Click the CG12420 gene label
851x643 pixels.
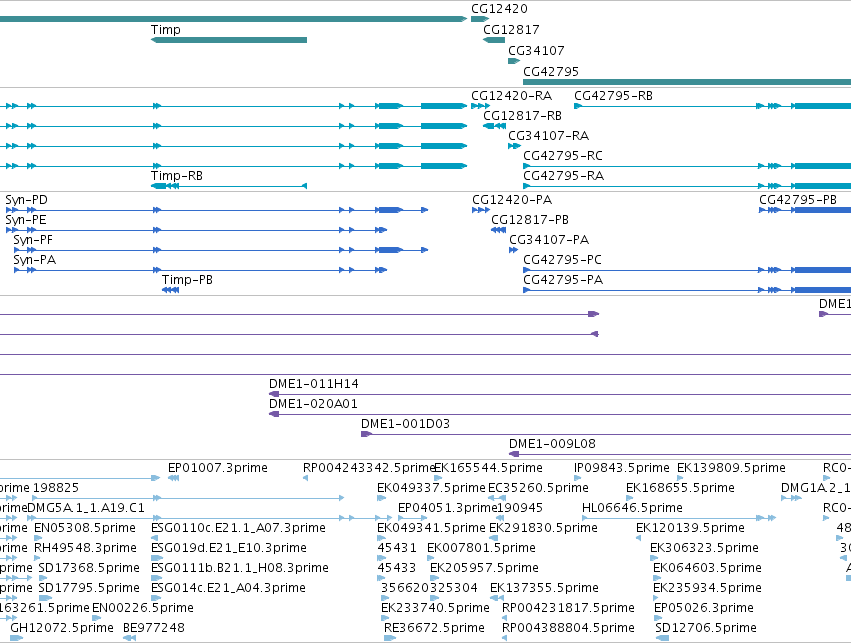(499, 9)
